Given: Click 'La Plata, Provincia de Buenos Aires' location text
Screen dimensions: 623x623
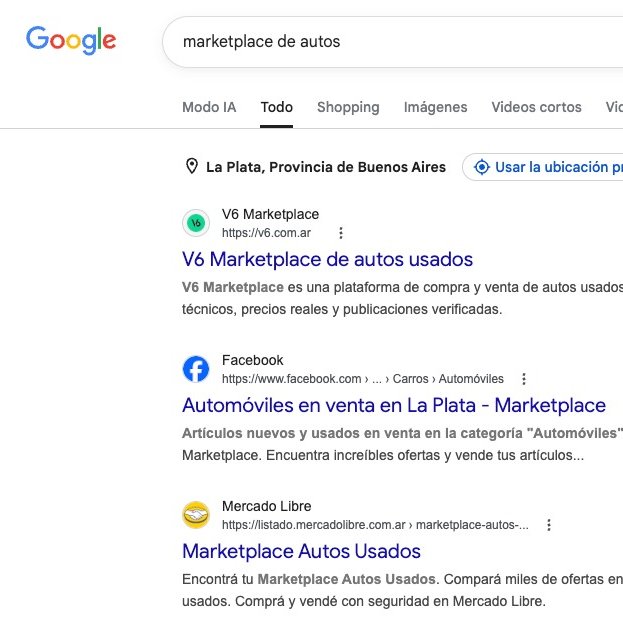Looking at the screenshot, I should pos(326,167).
